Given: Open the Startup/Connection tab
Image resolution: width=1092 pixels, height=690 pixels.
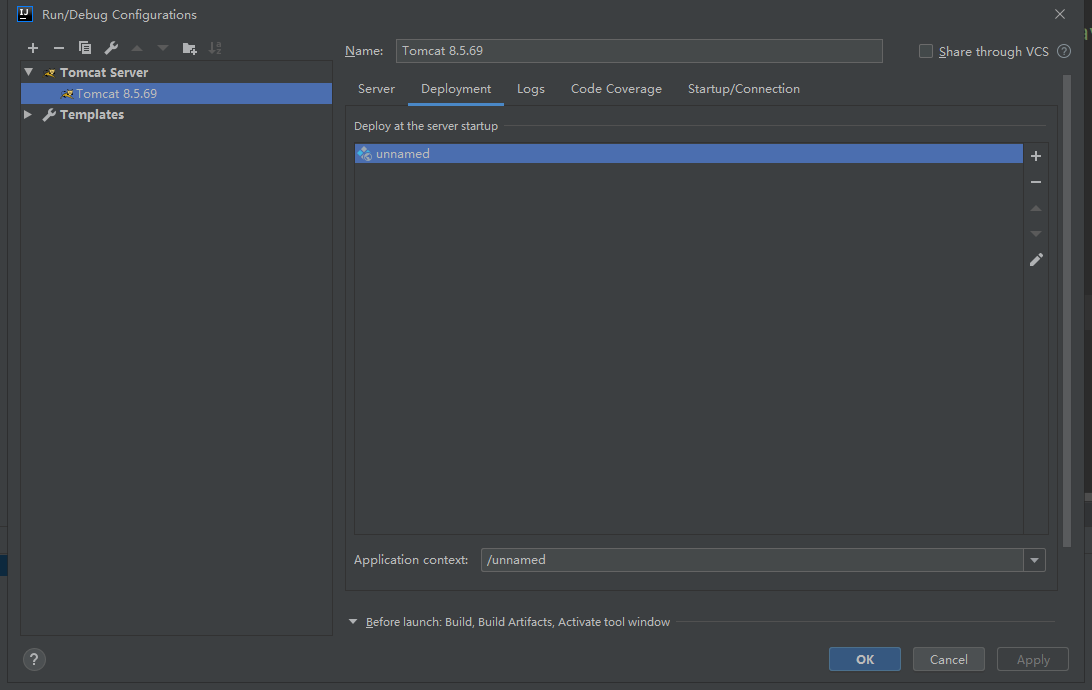Looking at the screenshot, I should click(x=744, y=89).
